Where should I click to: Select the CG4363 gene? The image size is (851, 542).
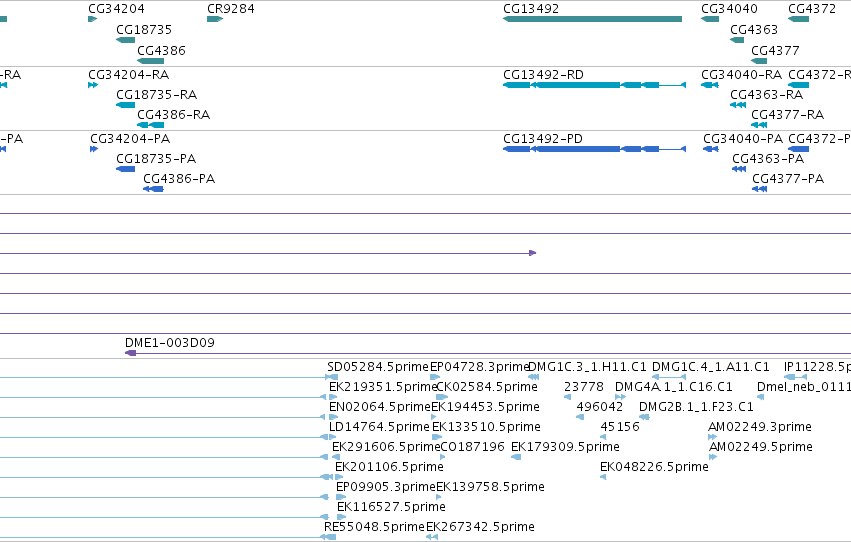(737, 40)
